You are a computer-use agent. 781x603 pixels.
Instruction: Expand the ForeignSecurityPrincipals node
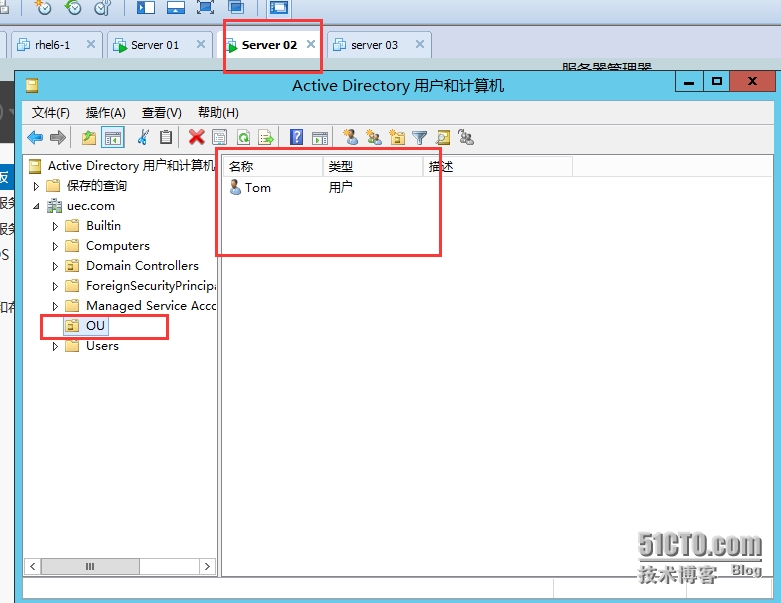(55, 286)
